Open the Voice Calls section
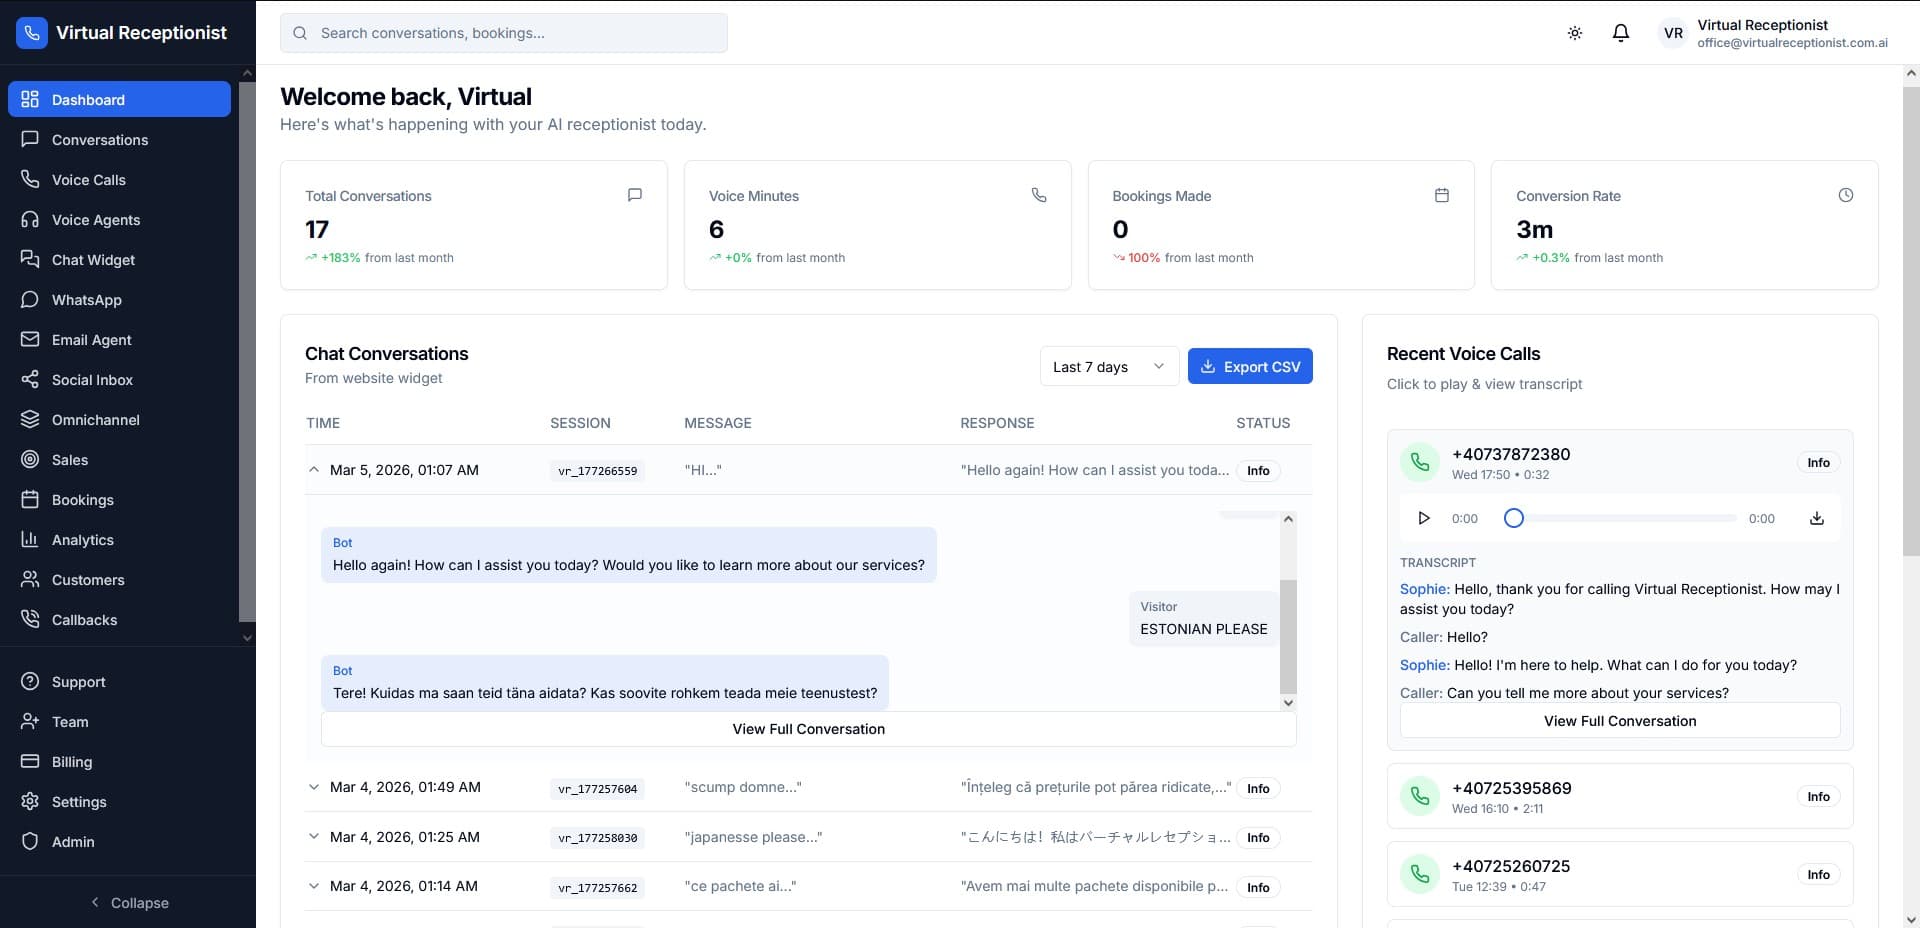The width and height of the screenshot is (1920, 928). (88, 180)
